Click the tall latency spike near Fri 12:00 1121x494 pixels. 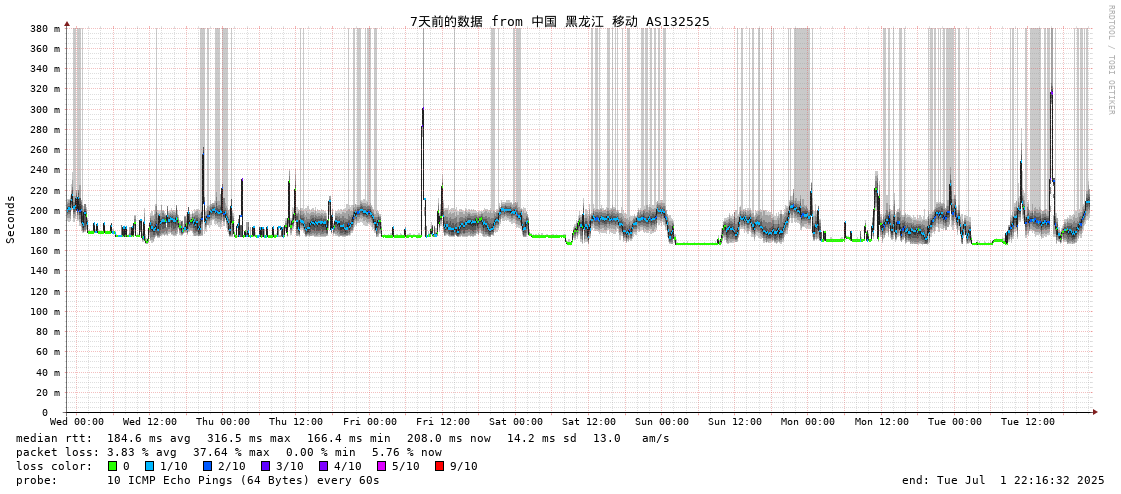pyautogui.click(x=423, y=172)
